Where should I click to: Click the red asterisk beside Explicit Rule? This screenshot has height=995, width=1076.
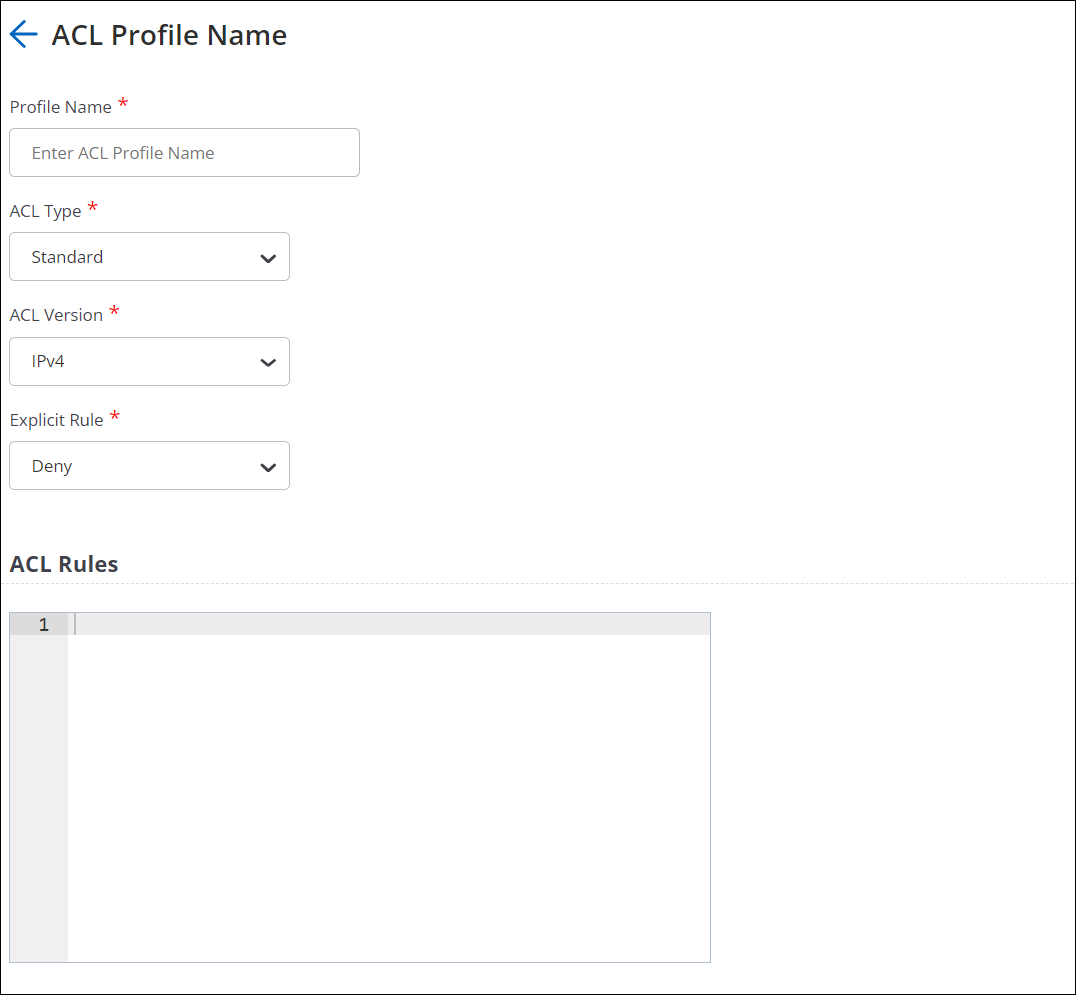coord(114,415)
